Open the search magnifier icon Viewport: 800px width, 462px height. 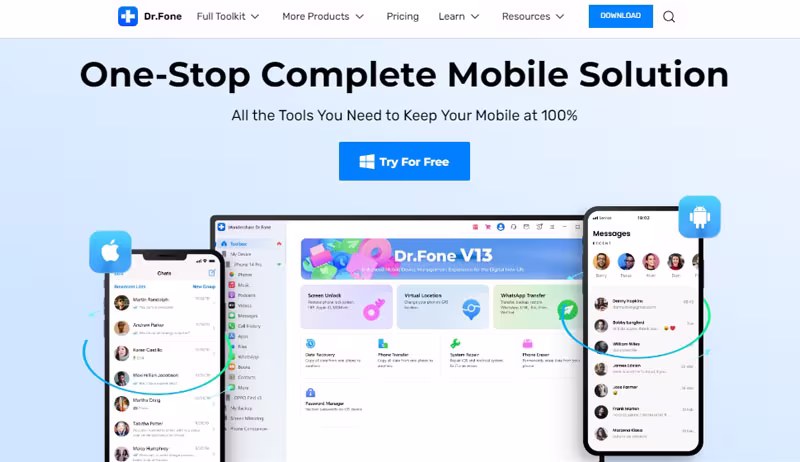(669, 17)
